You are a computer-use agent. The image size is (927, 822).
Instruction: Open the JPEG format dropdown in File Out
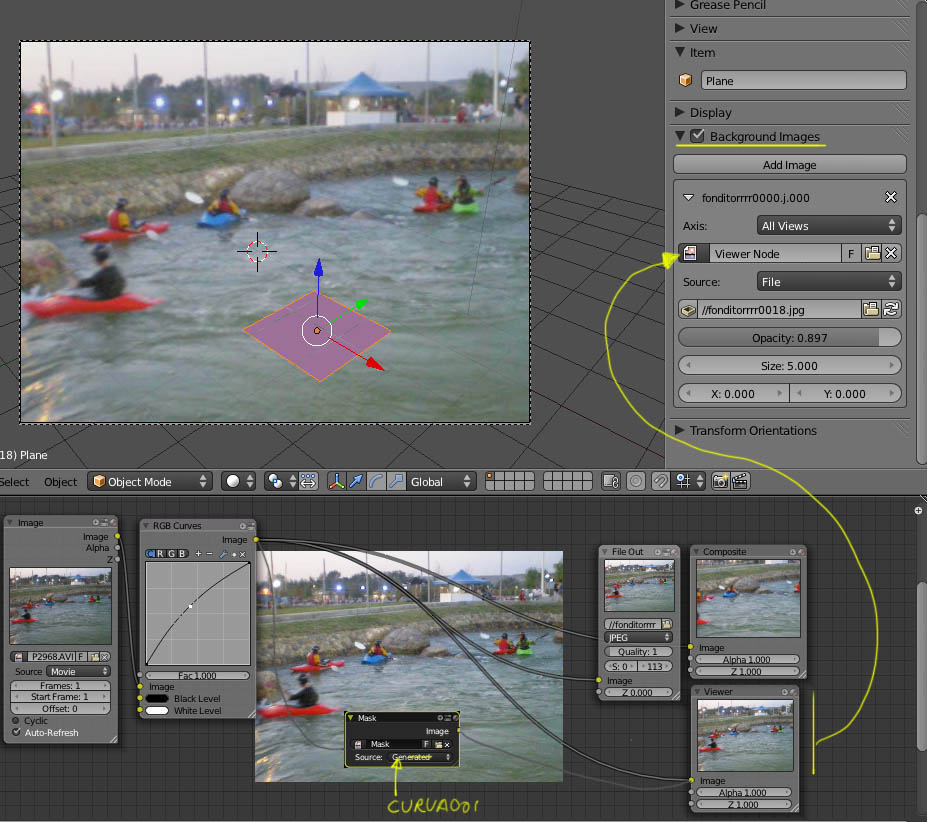[x=638, y=637]
